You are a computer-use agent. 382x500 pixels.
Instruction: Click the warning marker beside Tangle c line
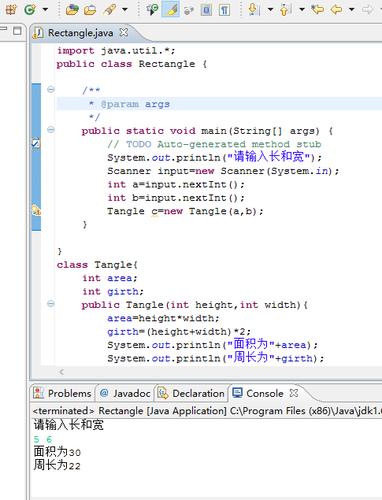point(36,210)
